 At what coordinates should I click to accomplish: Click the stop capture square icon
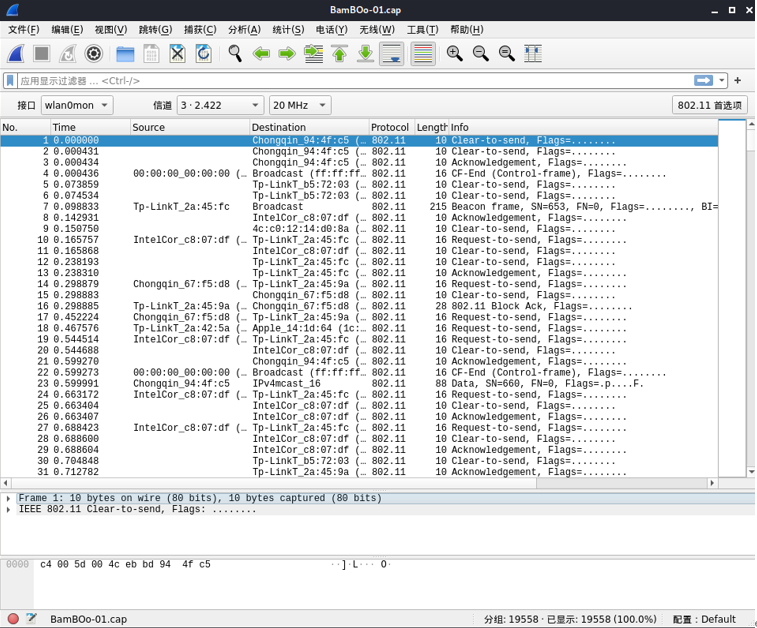click(x=42, y=53)
